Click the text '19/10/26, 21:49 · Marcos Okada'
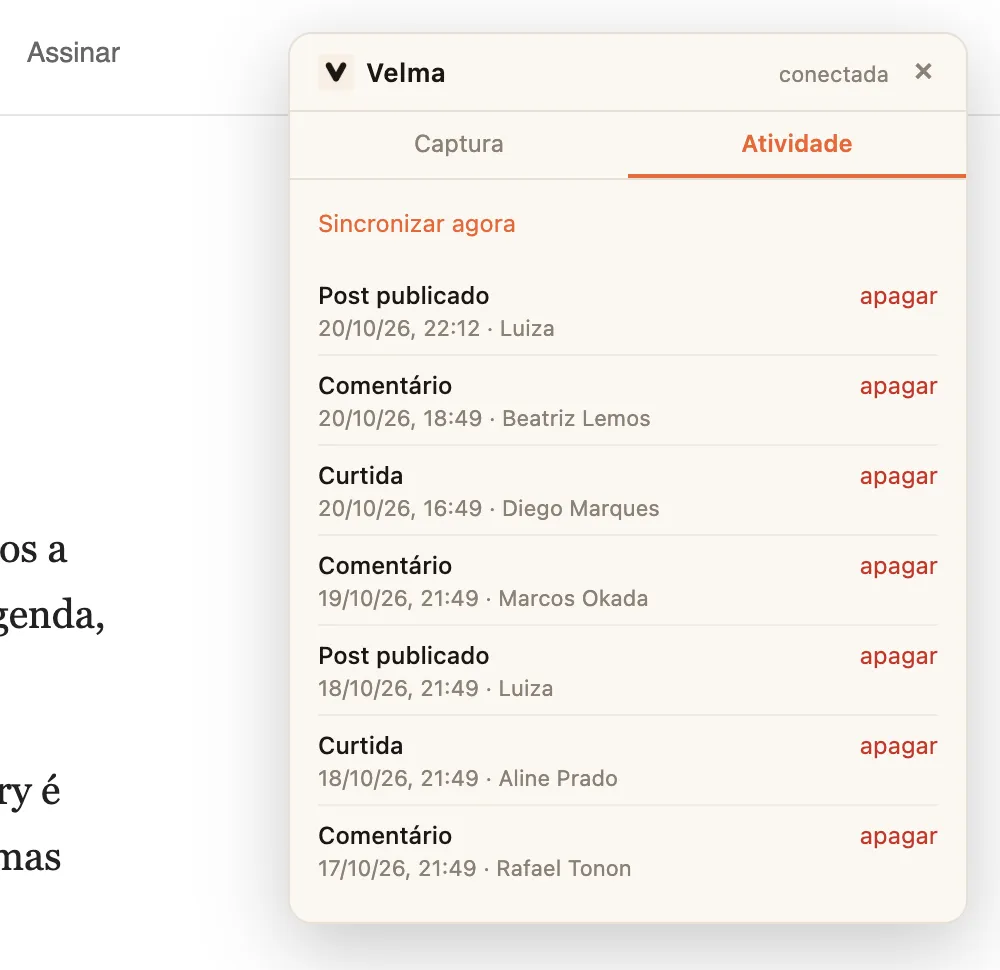The width and height of the screenshot is (1000, 970). (483, 598)
